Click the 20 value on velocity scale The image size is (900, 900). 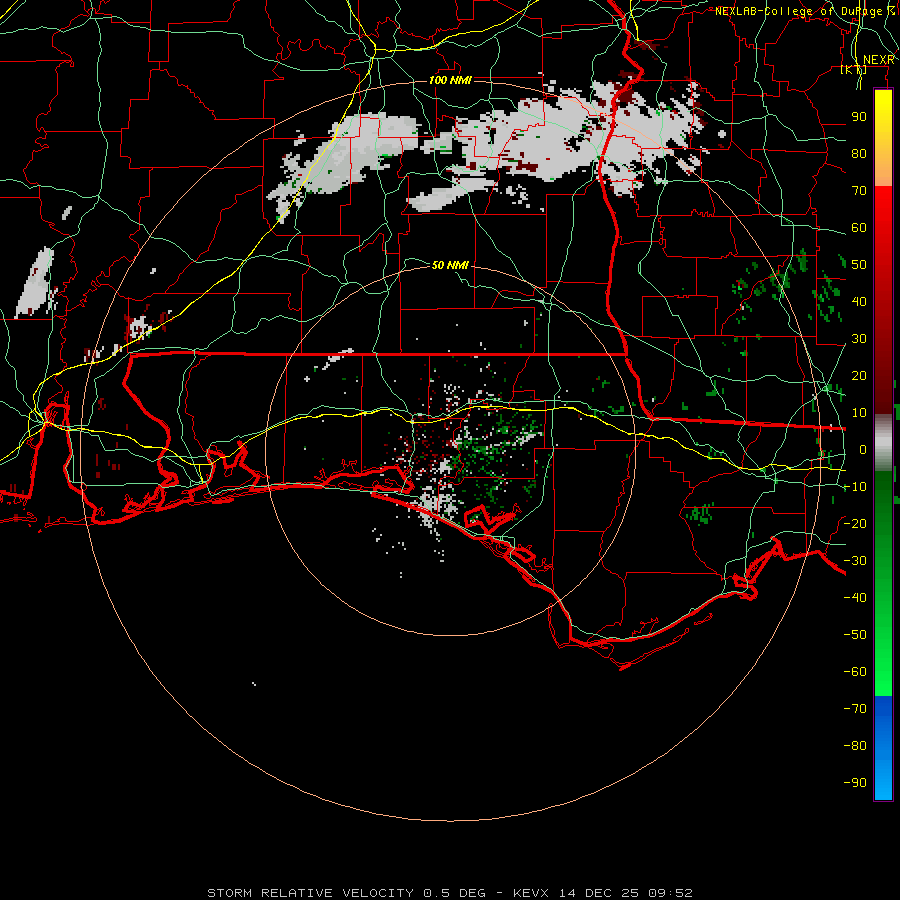[x=859, y=376]
